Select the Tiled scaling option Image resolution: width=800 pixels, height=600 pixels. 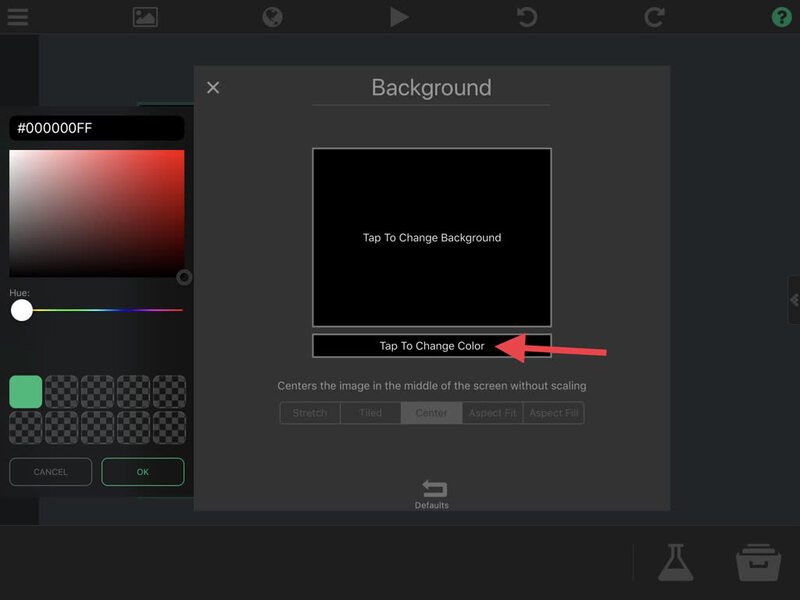[x=370, y=413]
